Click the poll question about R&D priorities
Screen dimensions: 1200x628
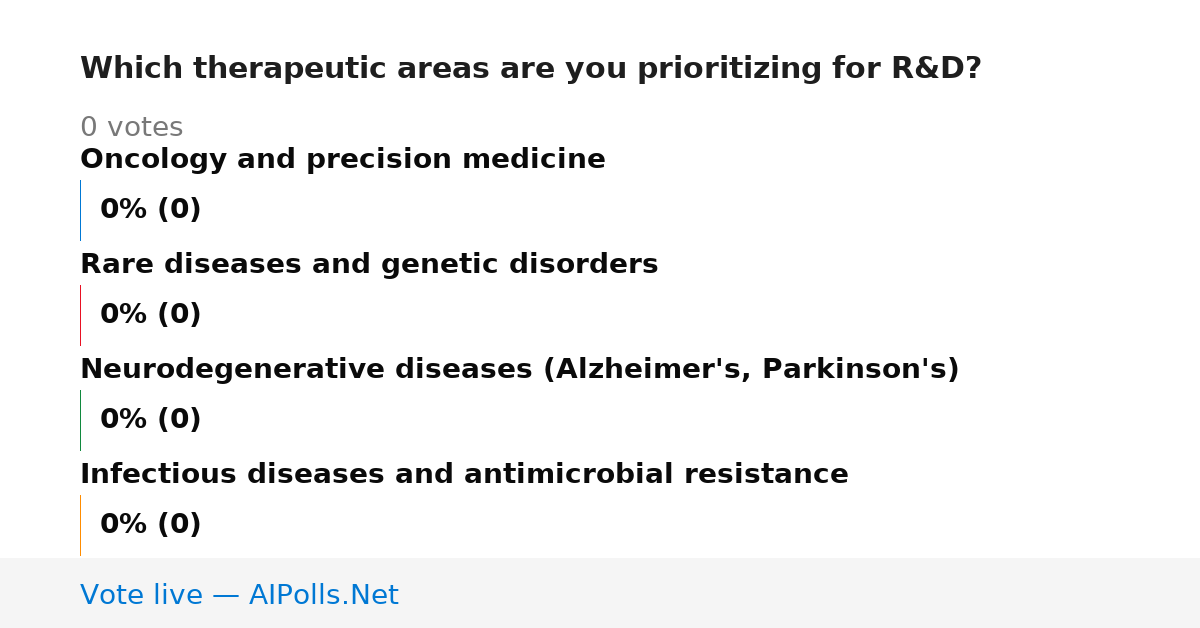(x=531, y=69)
